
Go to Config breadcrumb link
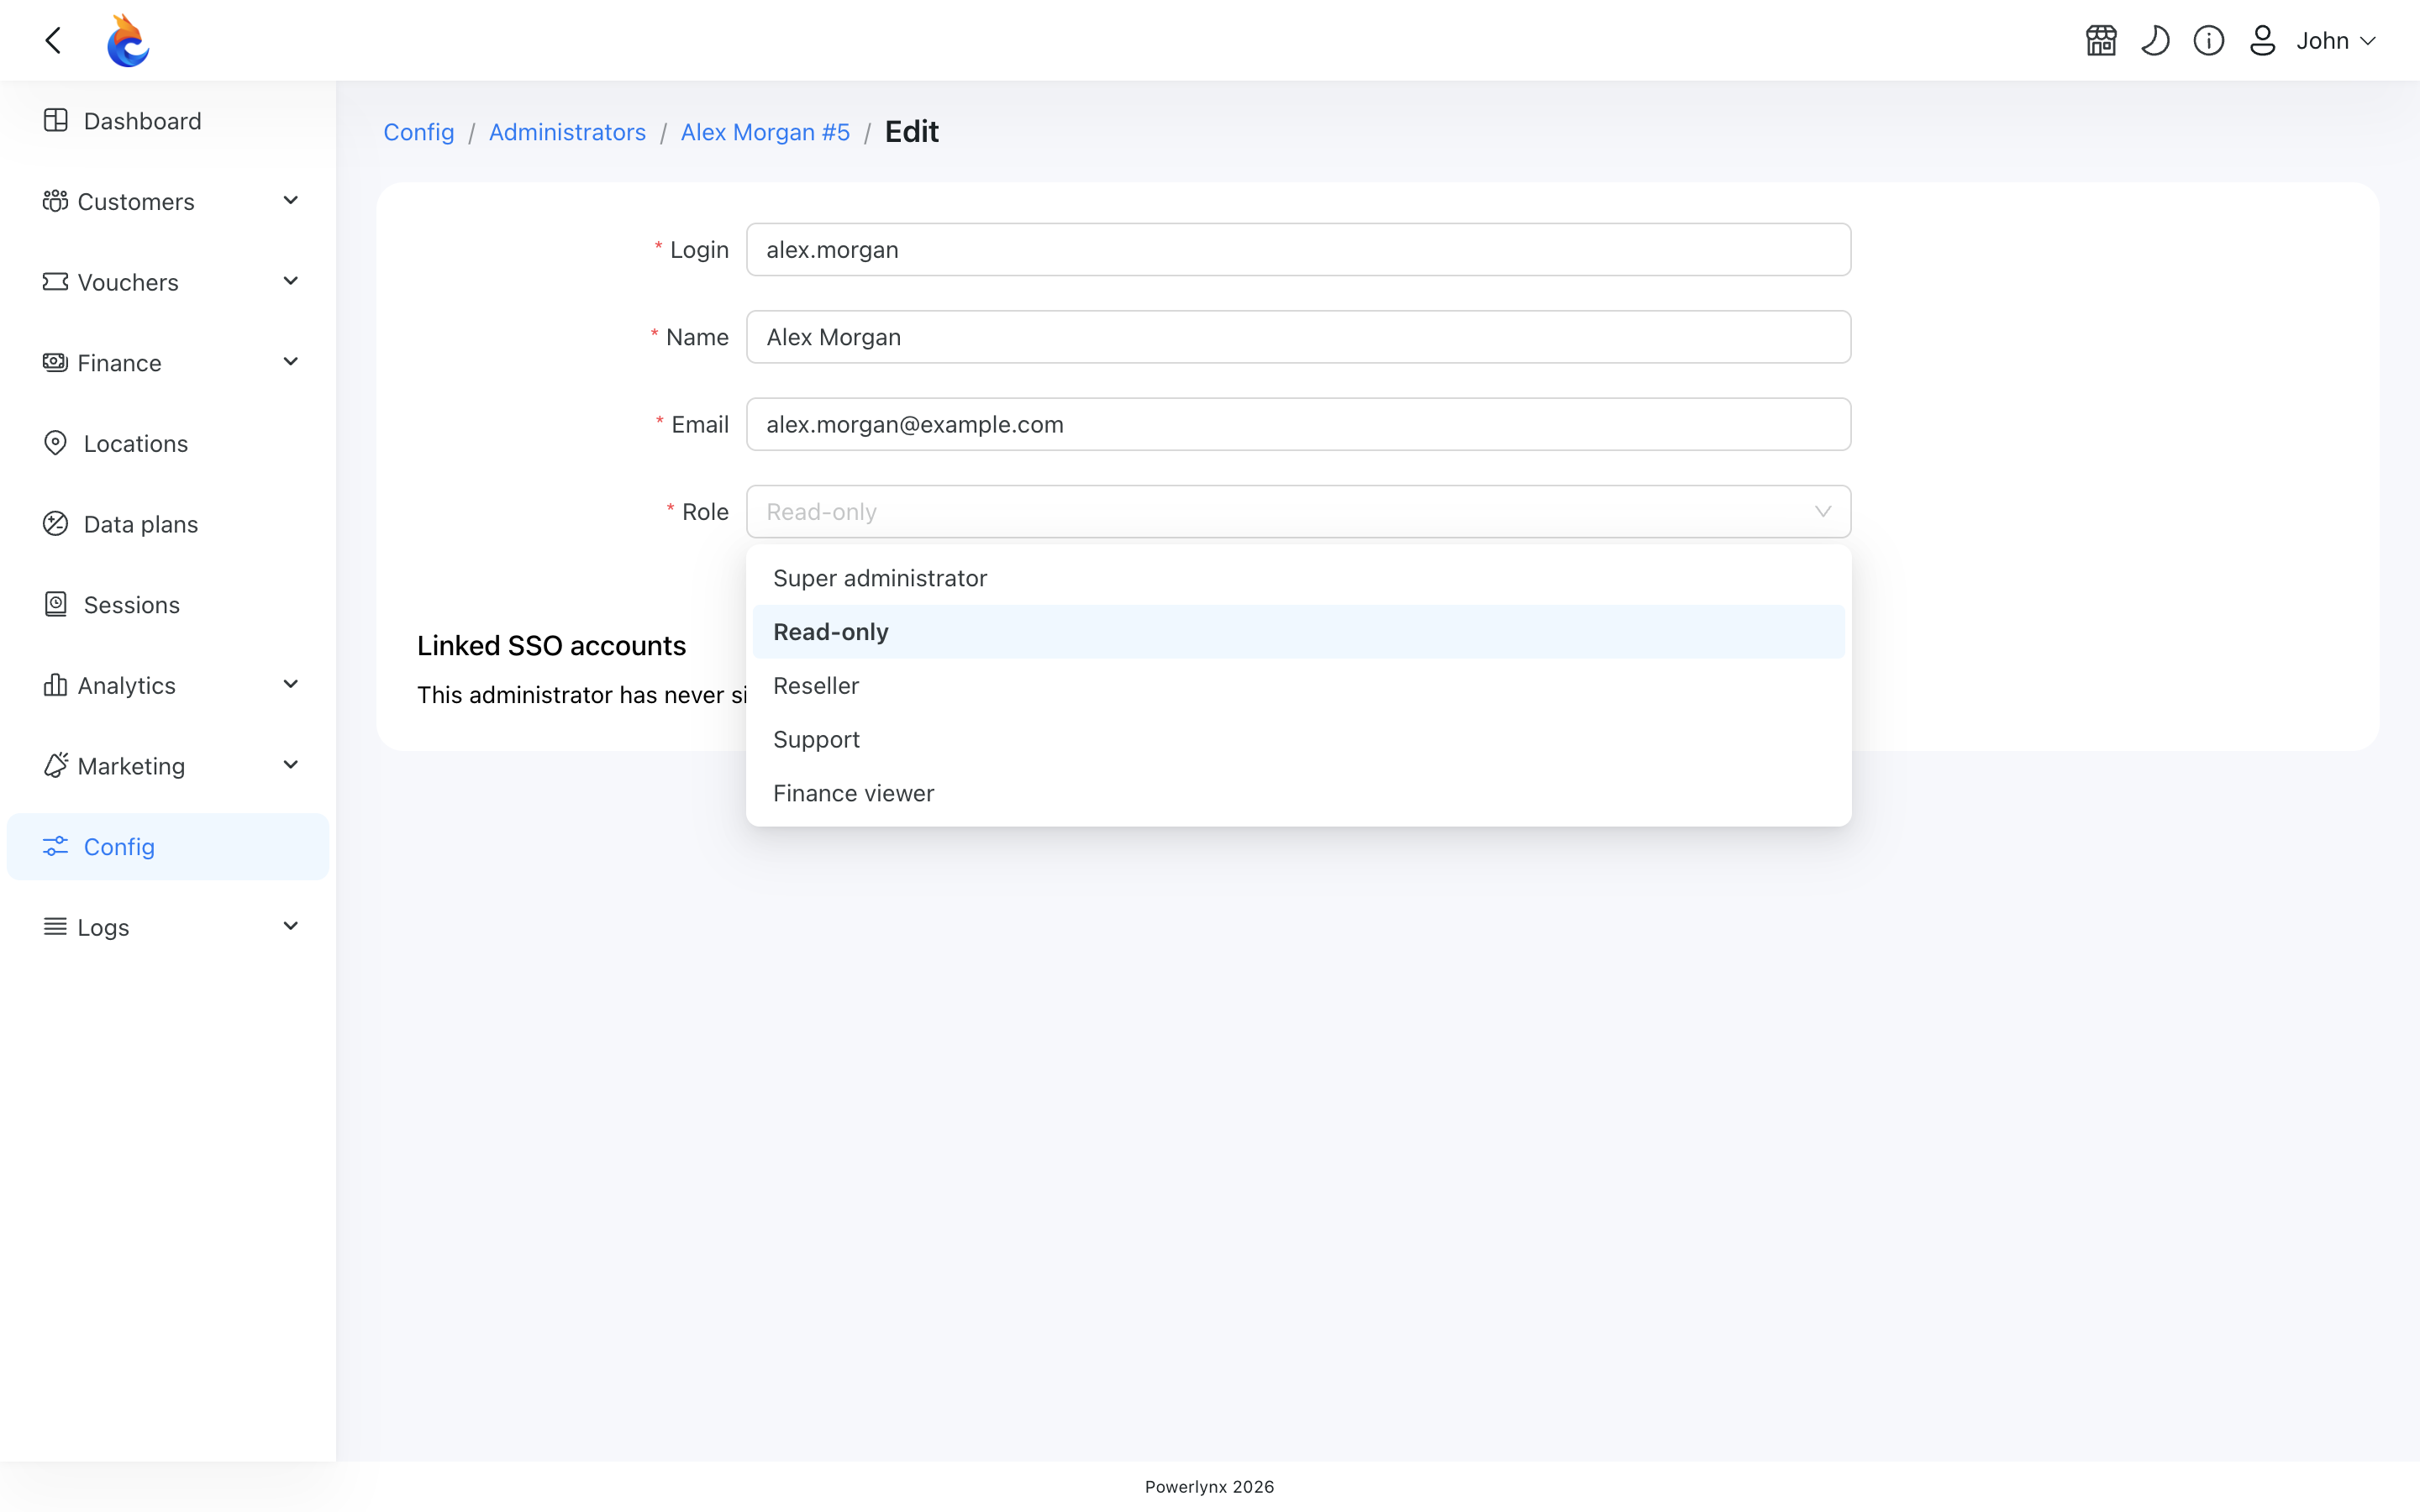point(419,132)
